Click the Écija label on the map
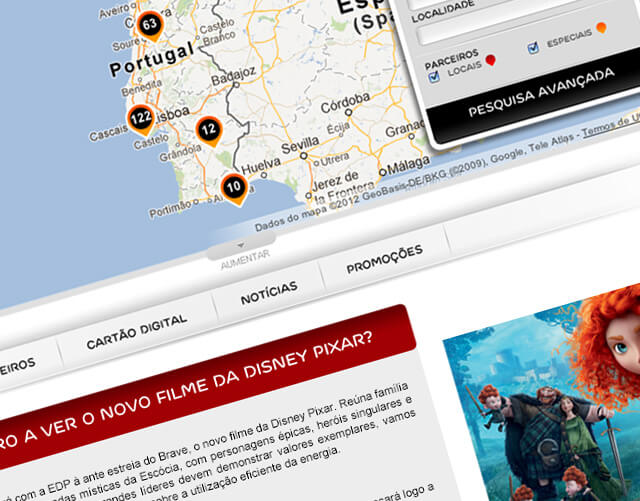Screen dimensions: 640x501 (338, 128)
